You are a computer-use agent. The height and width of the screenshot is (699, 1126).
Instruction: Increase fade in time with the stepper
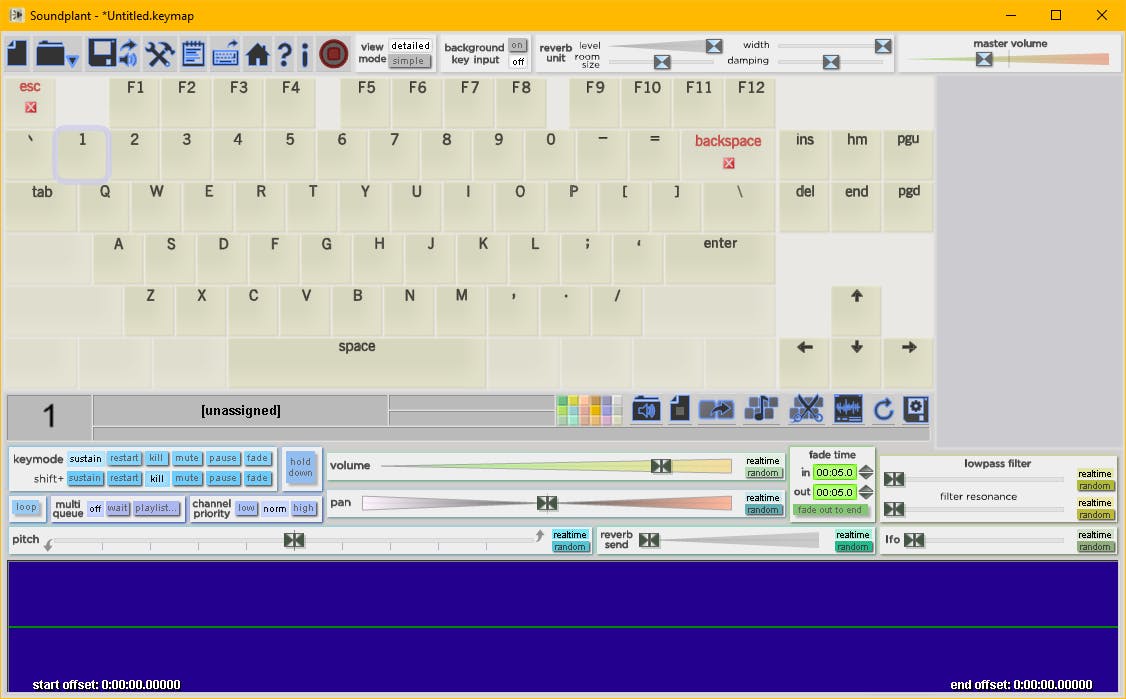point(864,470)
